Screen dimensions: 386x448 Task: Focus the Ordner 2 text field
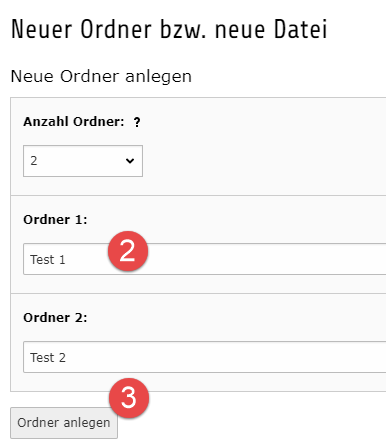(205, 357)
